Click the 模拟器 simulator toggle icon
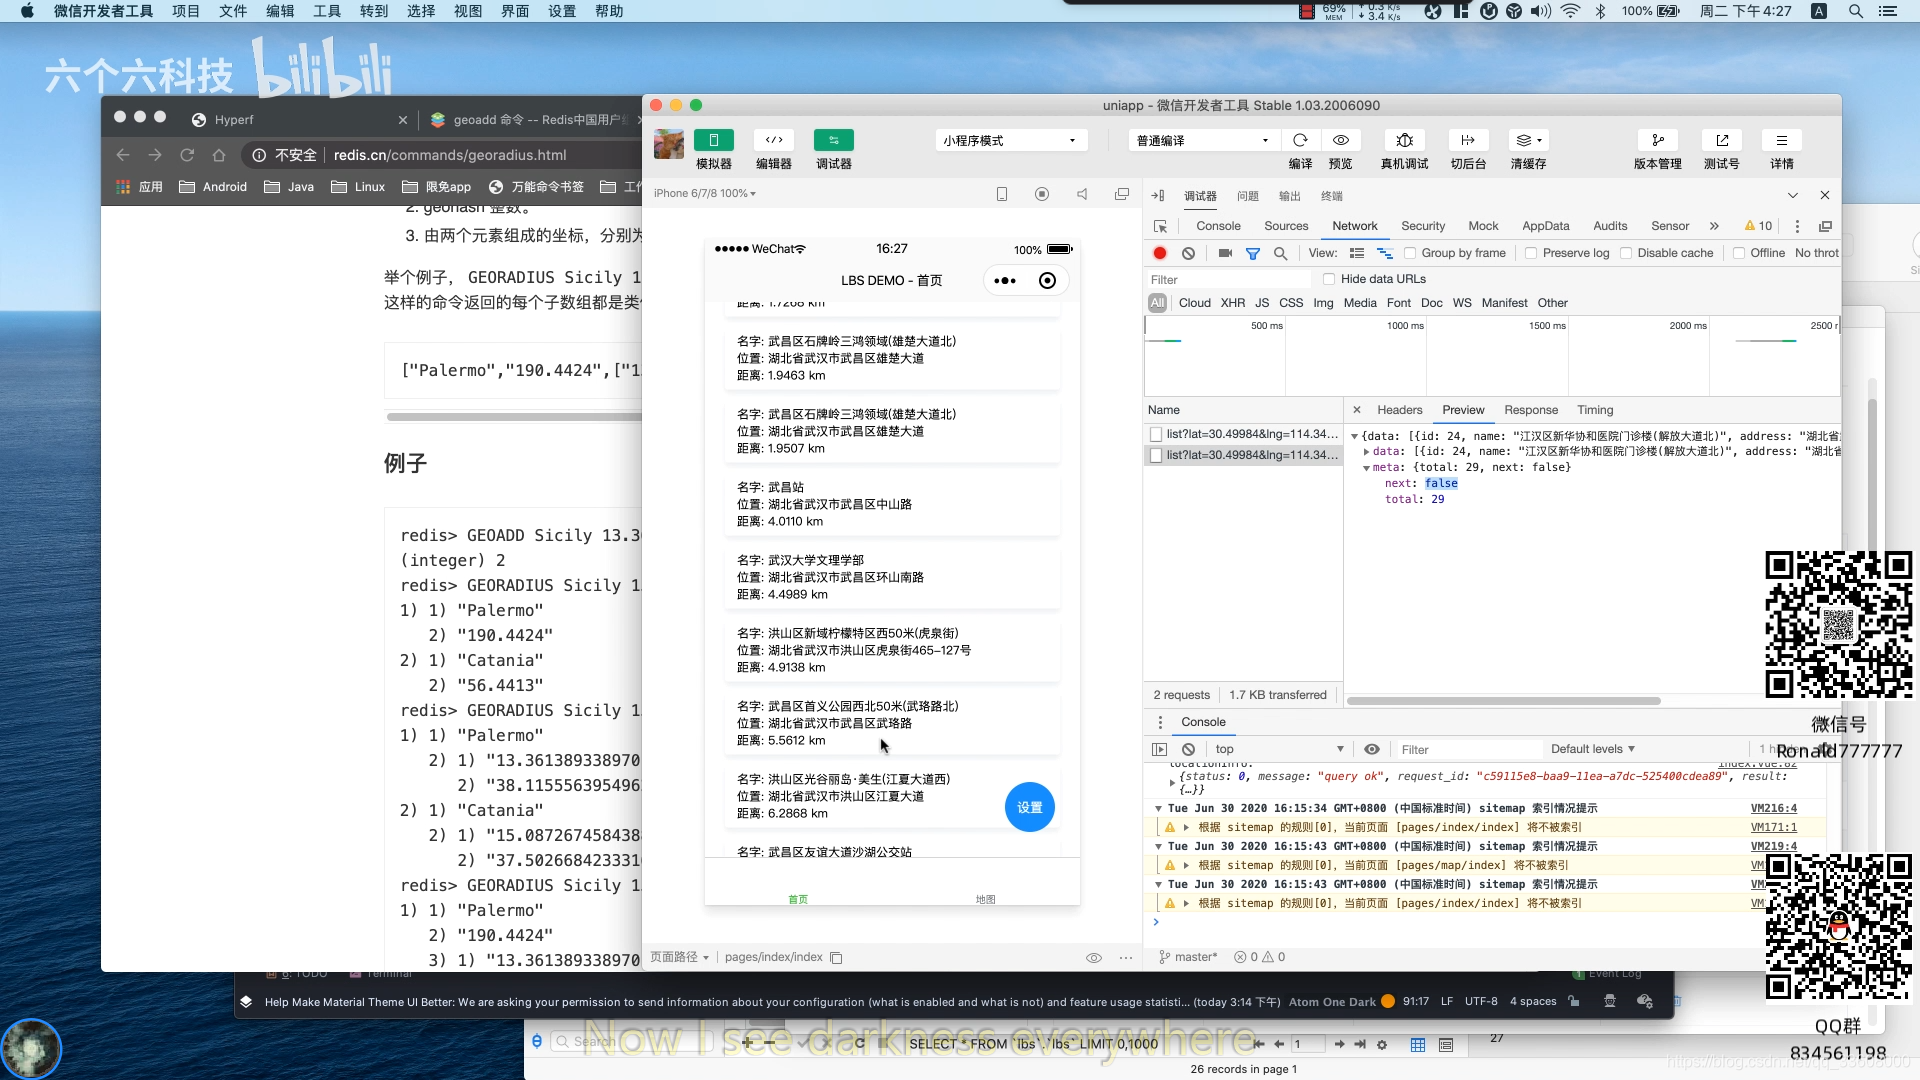 [x=714, y=140]
